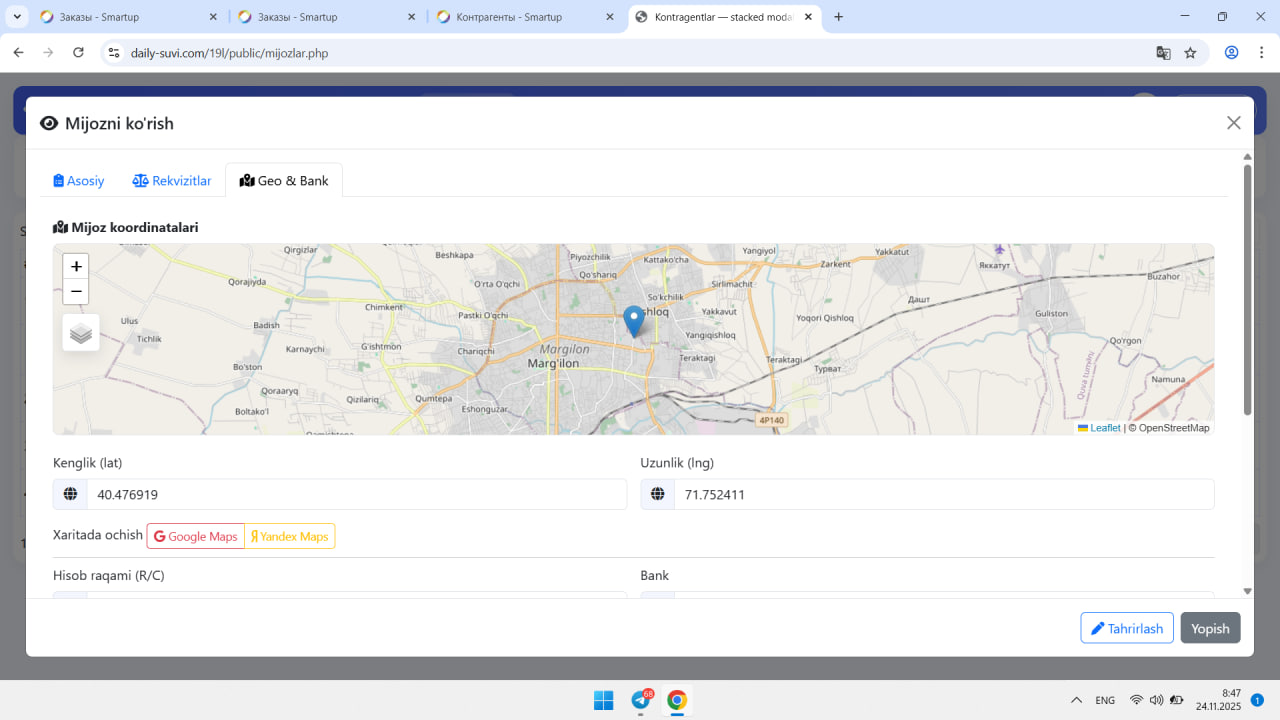1280x720 pixels.
Task: Open location in Google Maps
Action: pos(196,537)
